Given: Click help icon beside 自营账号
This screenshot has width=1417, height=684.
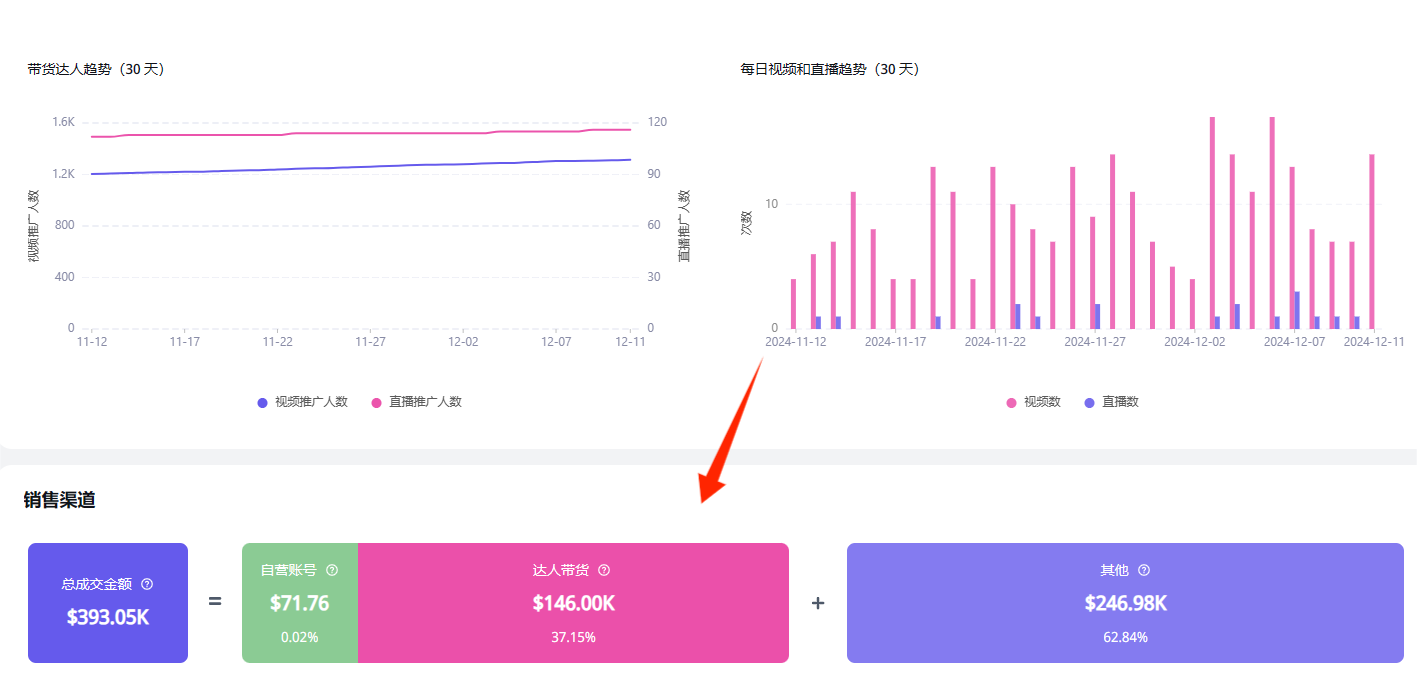Looking at the screenshot, I should click(332, 570).
